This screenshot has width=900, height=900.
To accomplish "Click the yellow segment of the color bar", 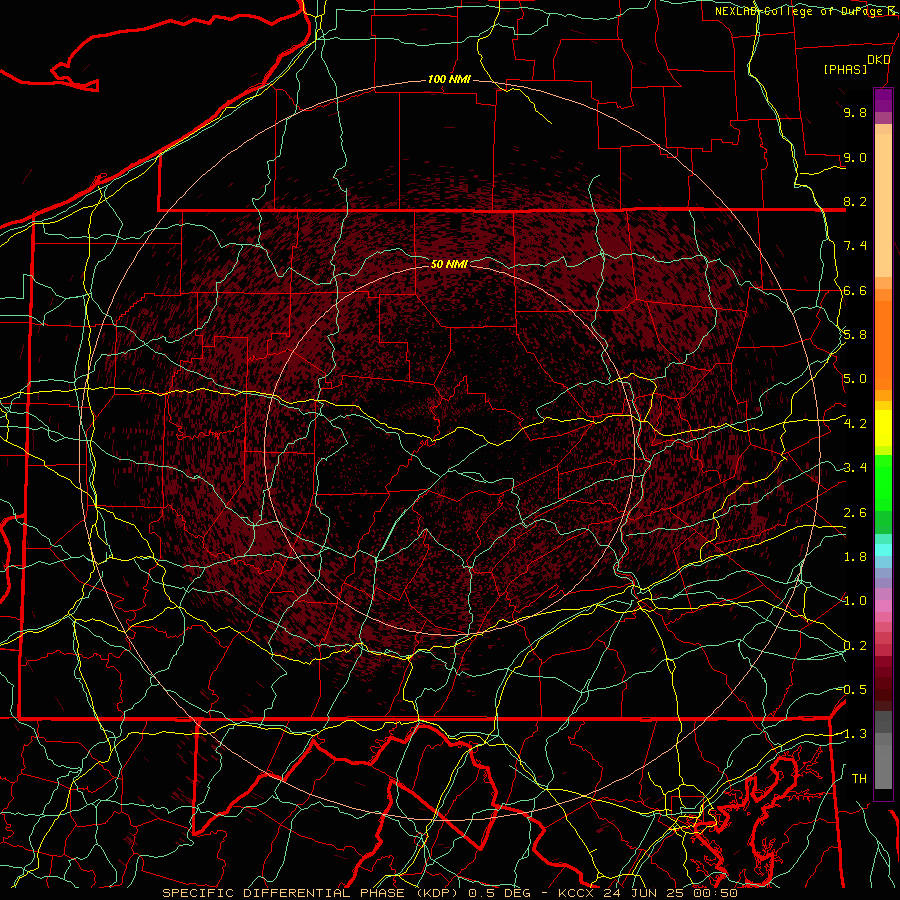I will pos(883,428).
